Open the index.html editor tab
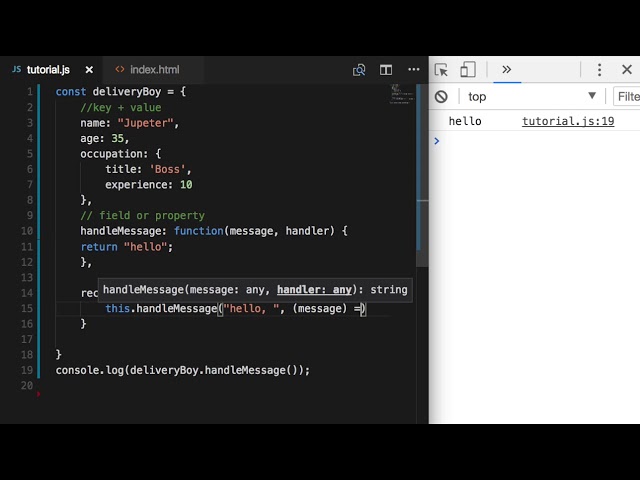The width and height of the screenshot is (640, 480). point(154,70)
